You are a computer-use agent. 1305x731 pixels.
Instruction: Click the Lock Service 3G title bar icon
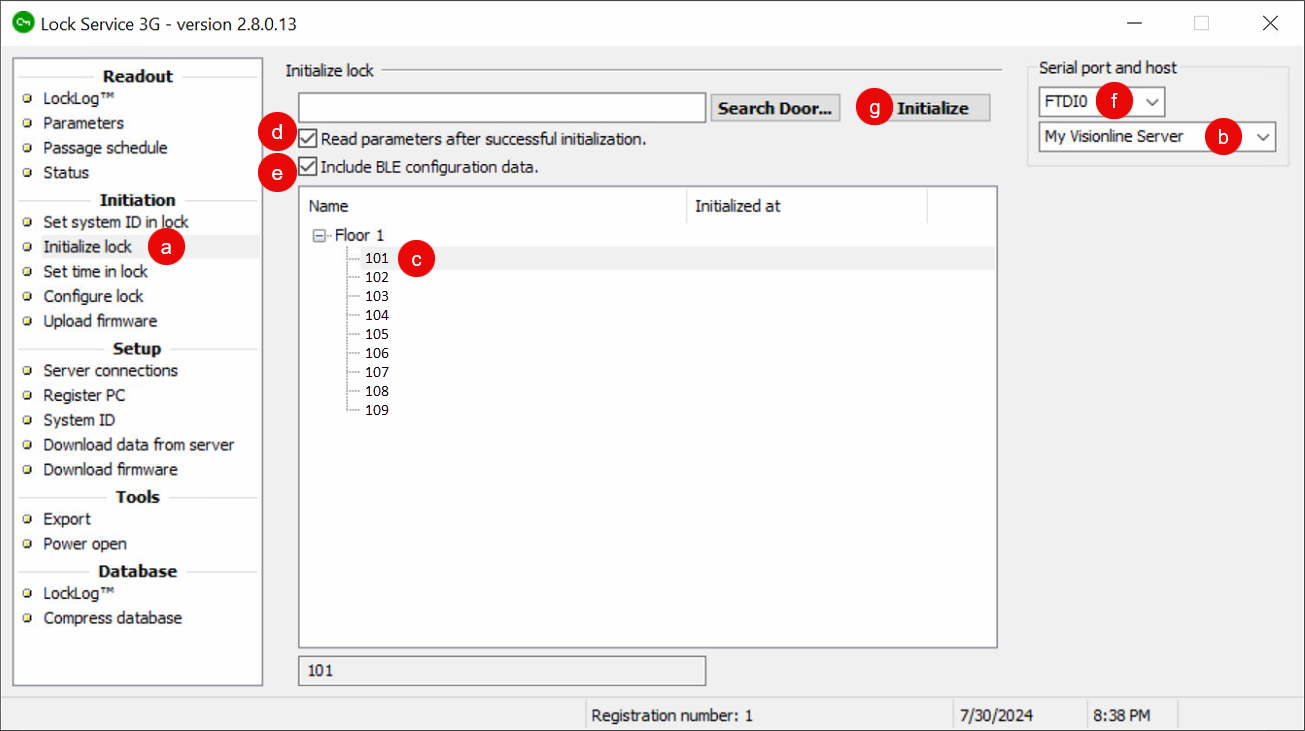point(23,23)
